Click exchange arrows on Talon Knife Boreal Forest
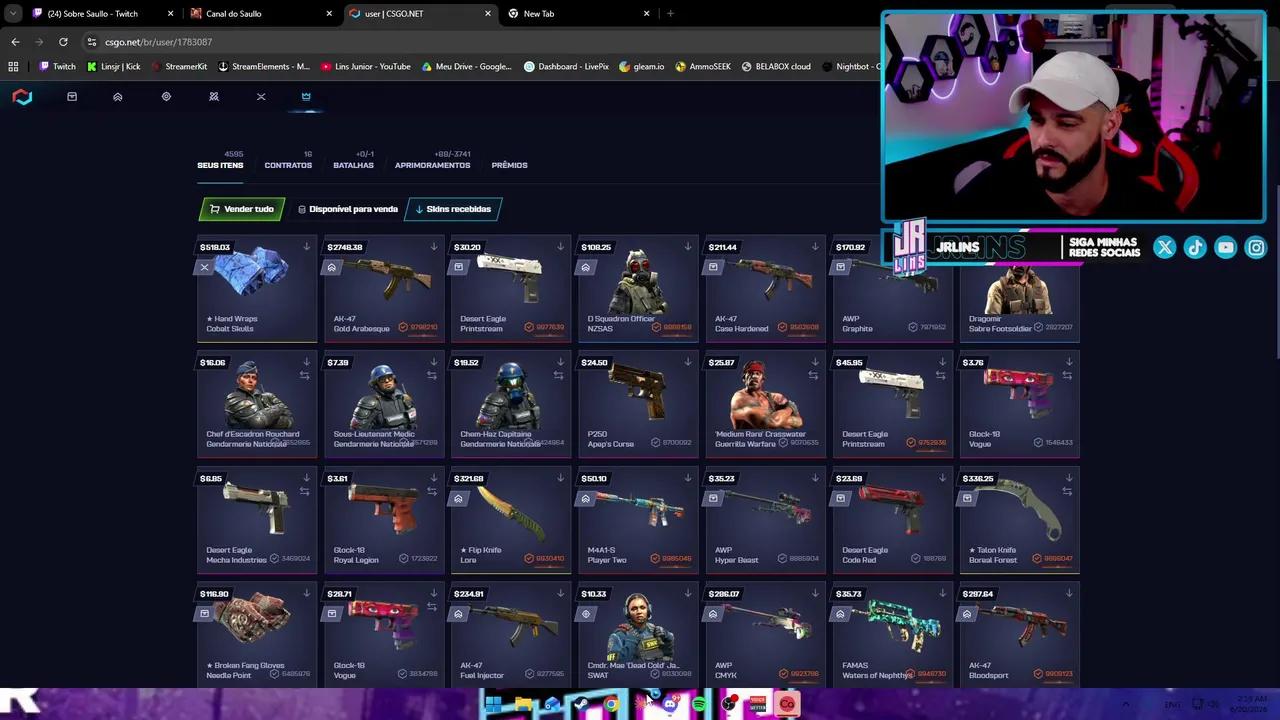Screen dimensions: 1280x720 coord(1067,491)
